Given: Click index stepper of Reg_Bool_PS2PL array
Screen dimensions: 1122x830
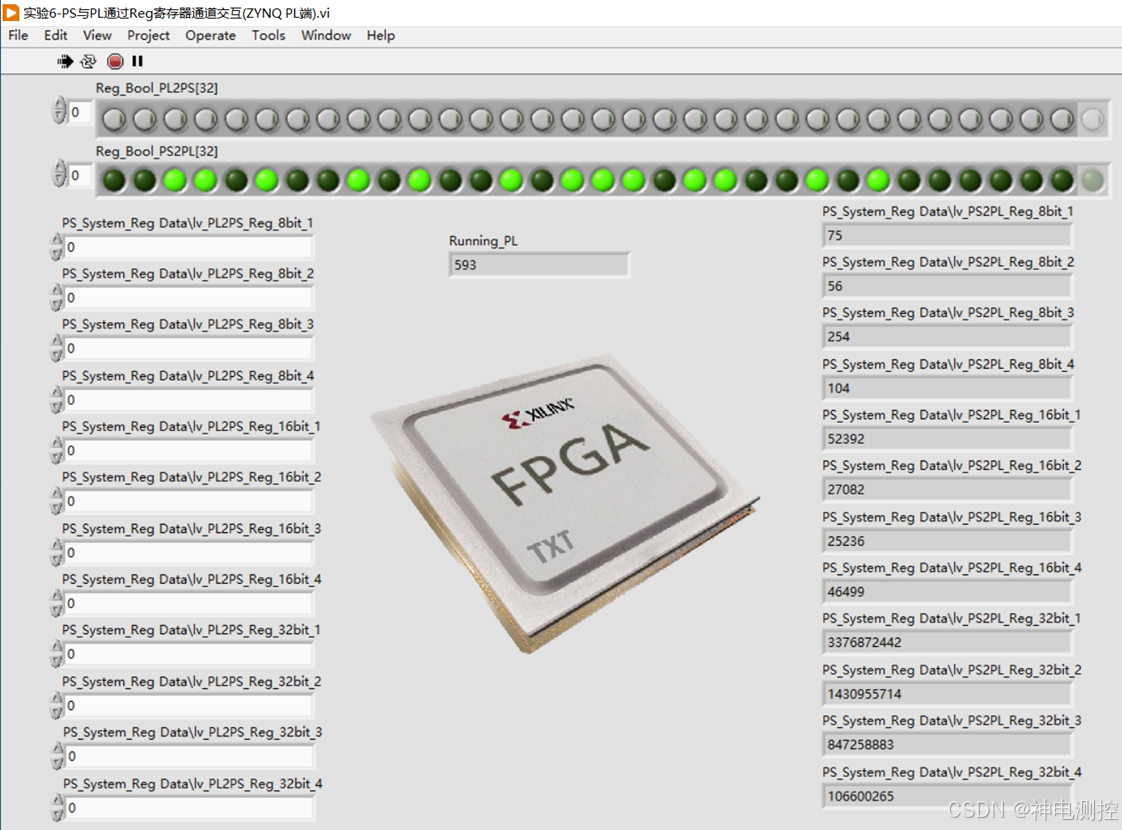Looking at the screenshot, I should (59, 174).
